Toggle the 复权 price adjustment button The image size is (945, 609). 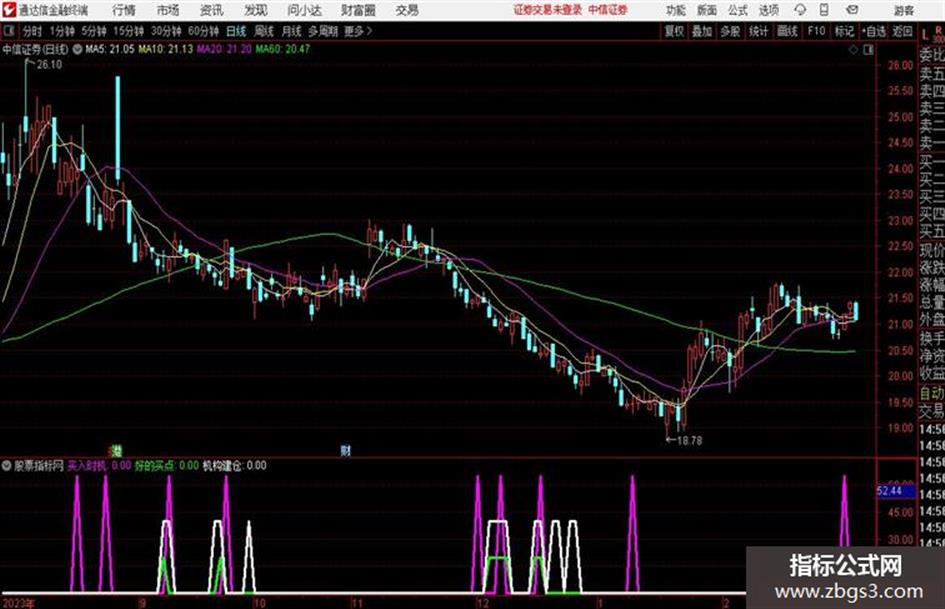[674, 31]
